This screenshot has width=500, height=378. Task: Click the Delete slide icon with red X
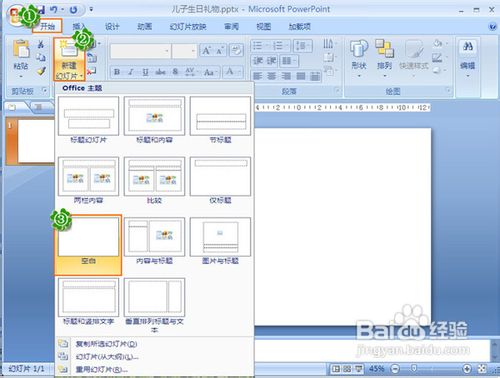[91, 71]
